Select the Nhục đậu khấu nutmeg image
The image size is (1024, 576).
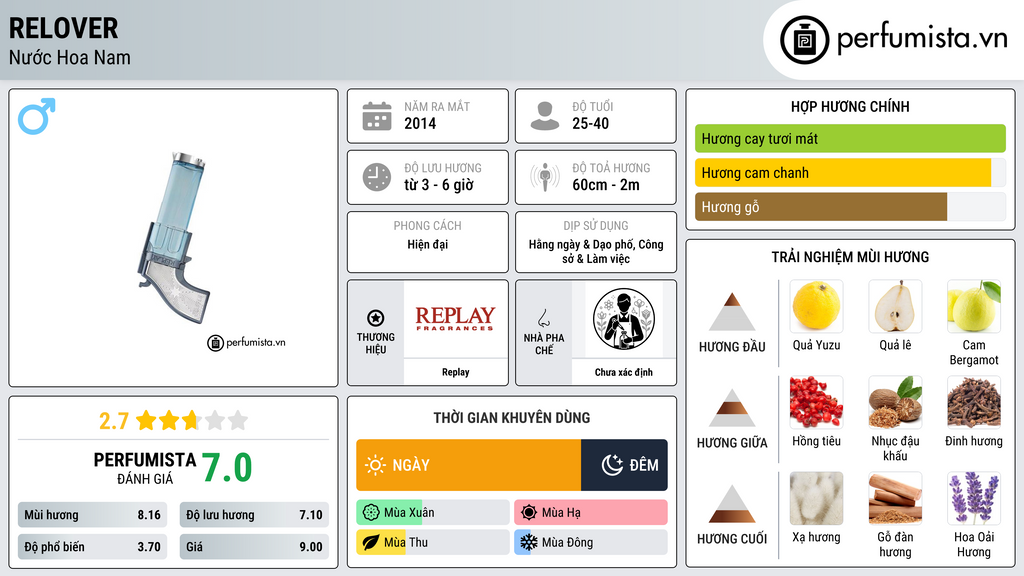pos(895,402)
